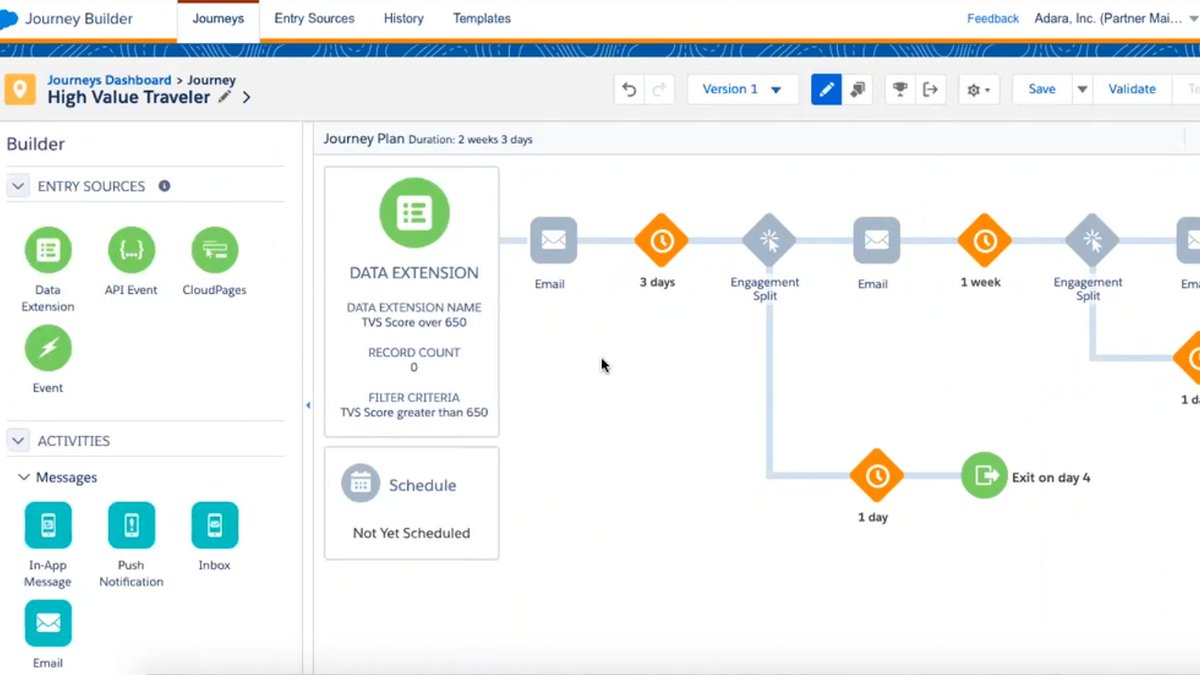This screenshot has height=675, width=1200.
Task: Open the arrow dropdown beside Save
Action: click(1081, 89)
